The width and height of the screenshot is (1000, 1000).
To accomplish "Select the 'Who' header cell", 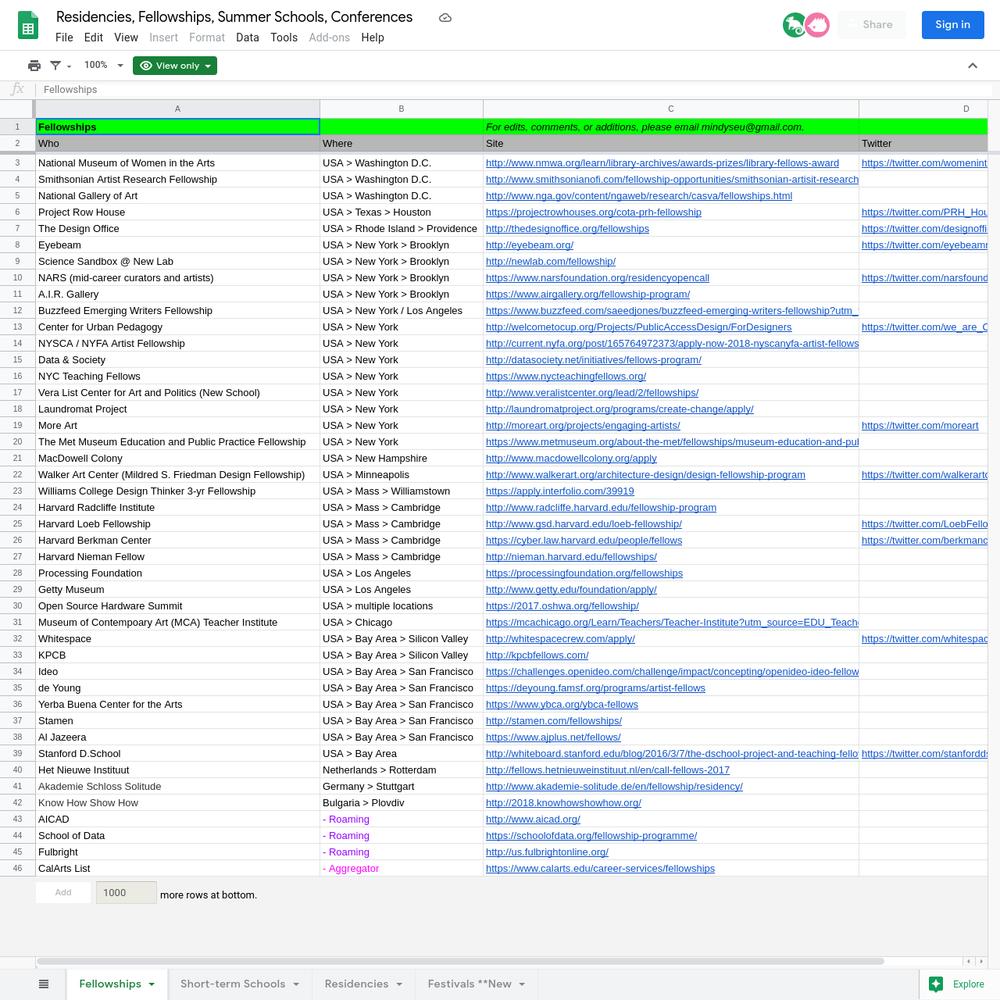I will [x=177, y=143].
